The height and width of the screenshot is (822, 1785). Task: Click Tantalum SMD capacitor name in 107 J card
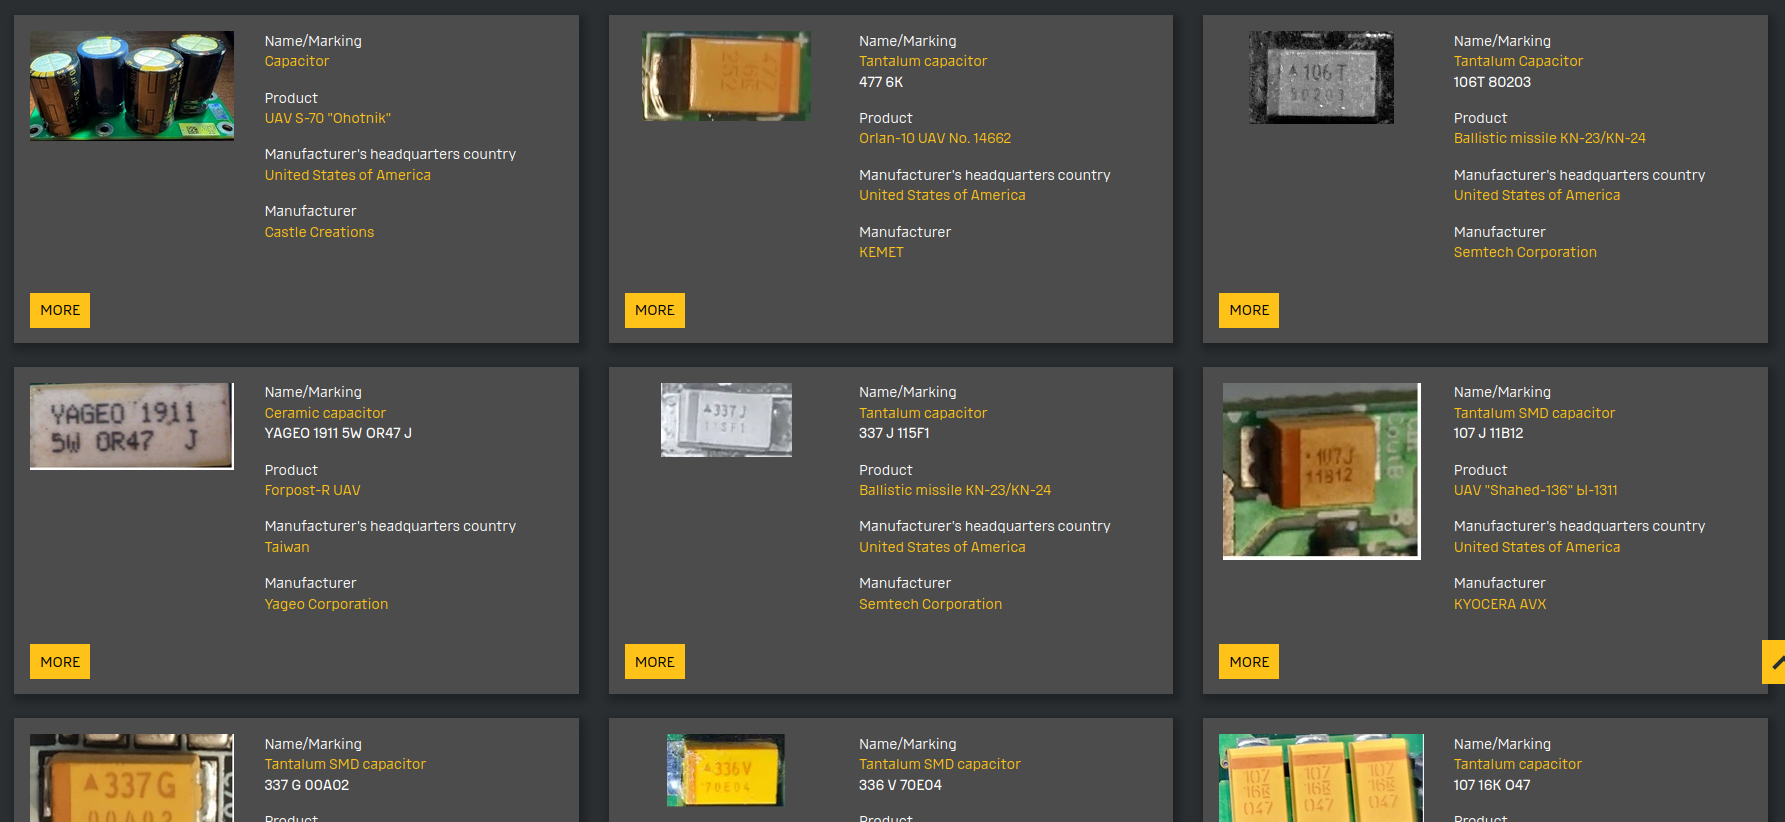click(1534, 413)
